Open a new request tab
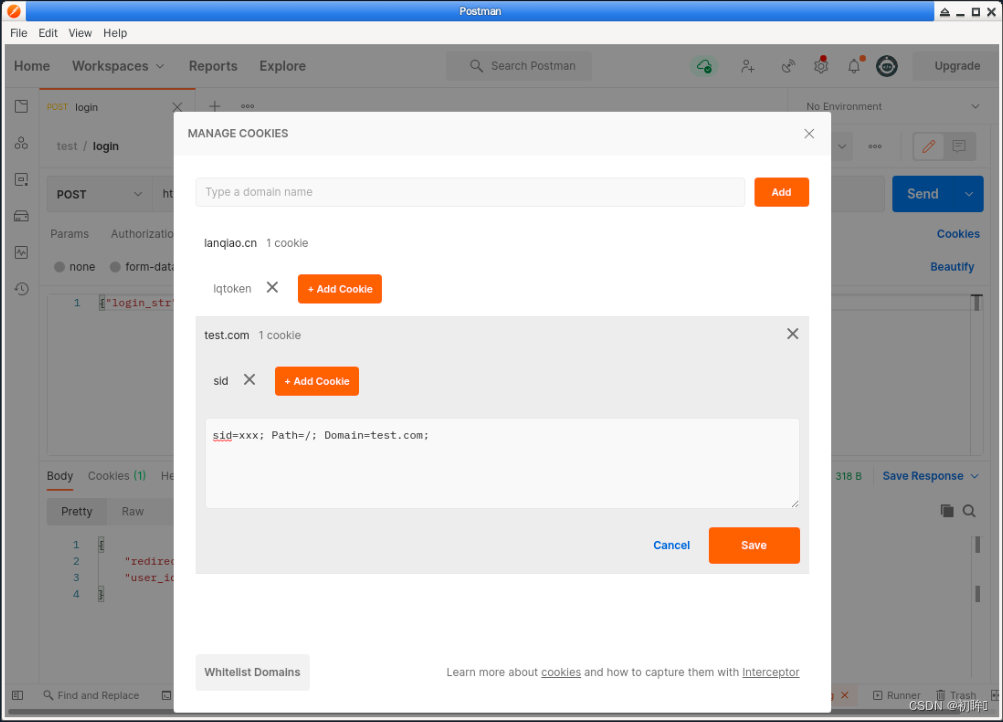The height and width of the screenshot is (722, 1003). pos(215,106)
